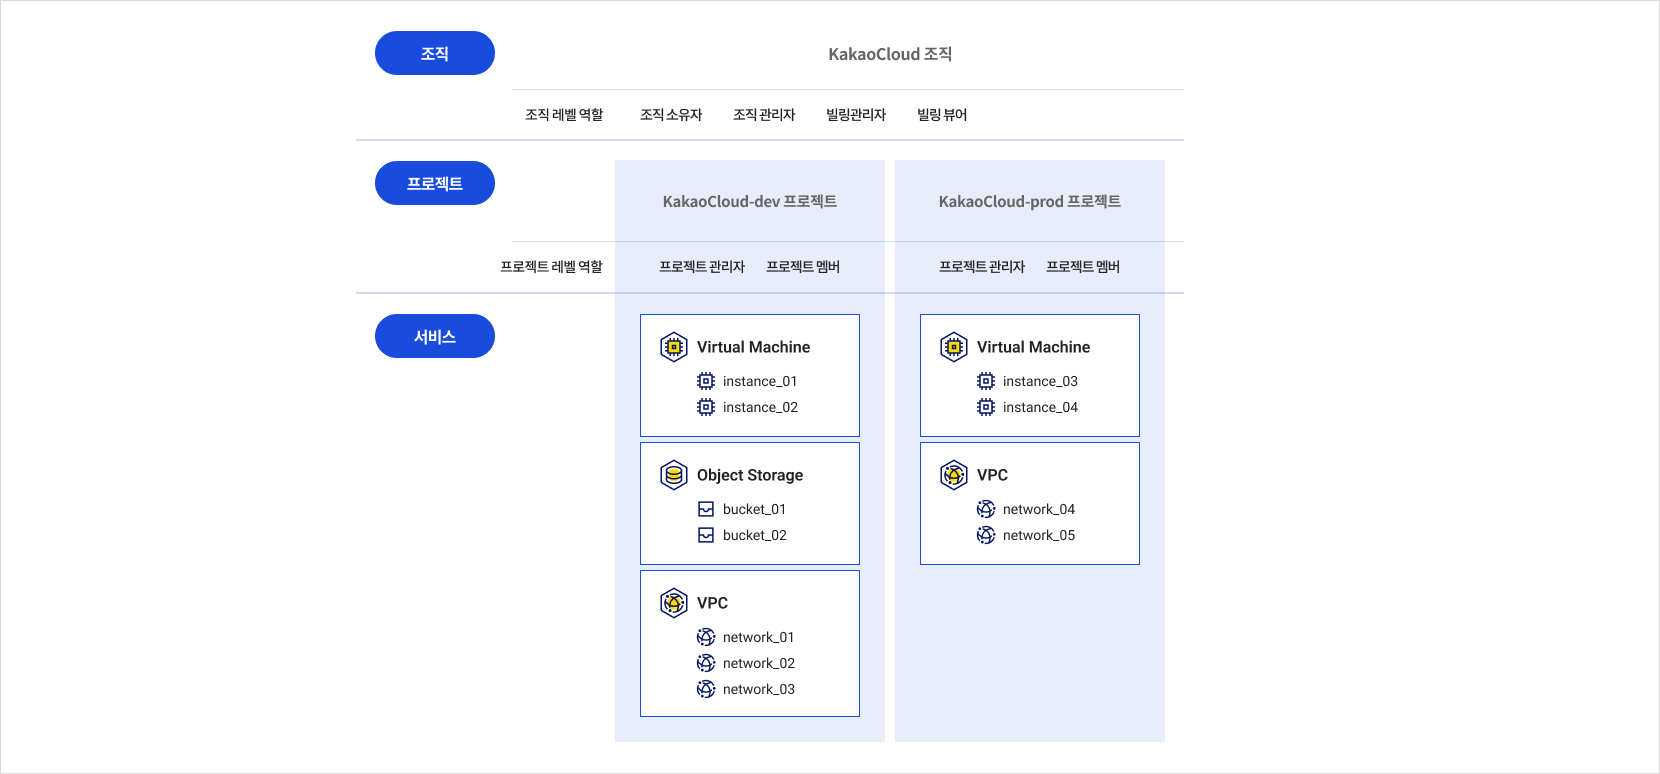
Task: Click the network icon next to network_03
Action: pyautogui.click(x=706, y=689)
